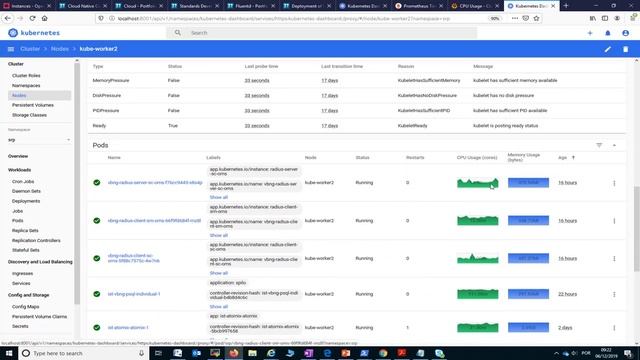This screenshot has width=640, height=360.
Task: Open the notifications bell icon
Action: pos(608,33)
